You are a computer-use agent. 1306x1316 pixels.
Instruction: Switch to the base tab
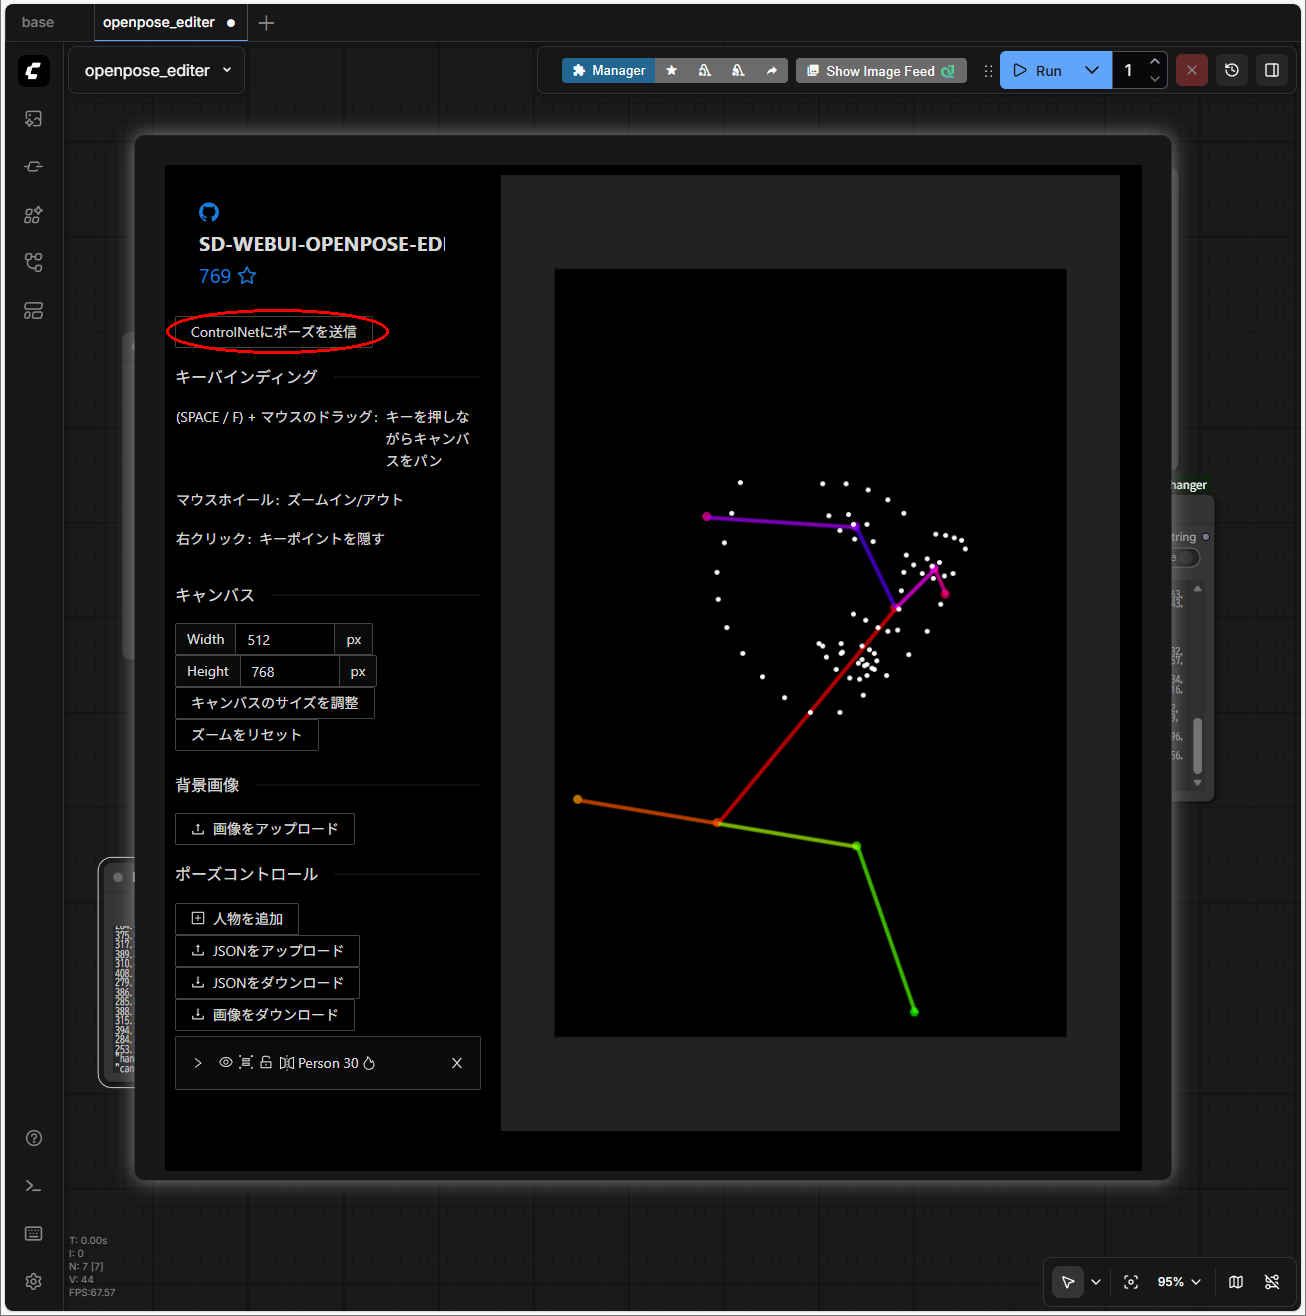coord(38,22)
